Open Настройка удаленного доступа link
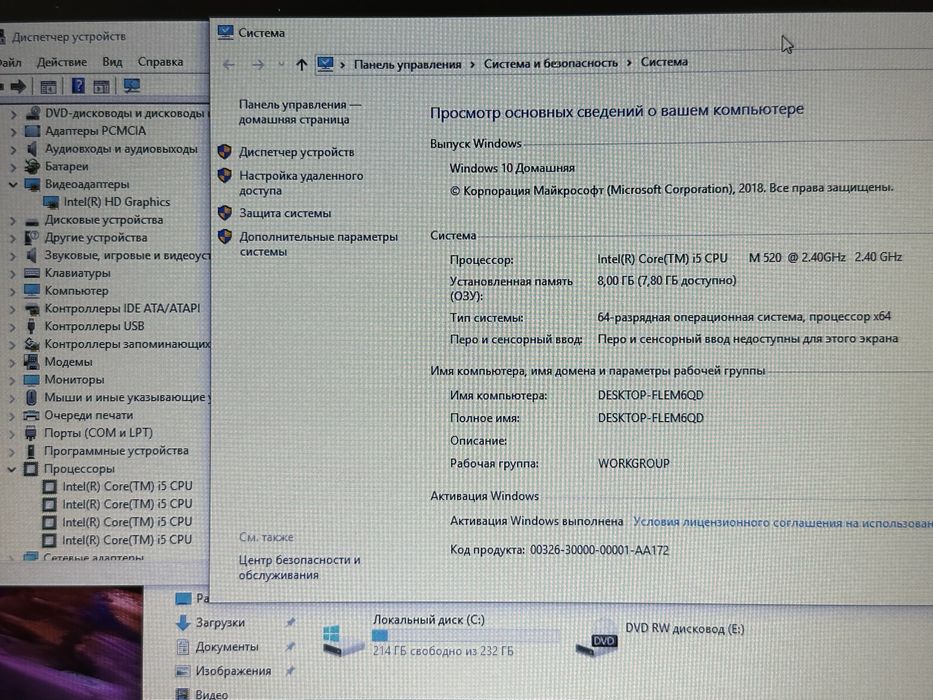Screen dimensions: 933x700 click(x=300, y=183)
